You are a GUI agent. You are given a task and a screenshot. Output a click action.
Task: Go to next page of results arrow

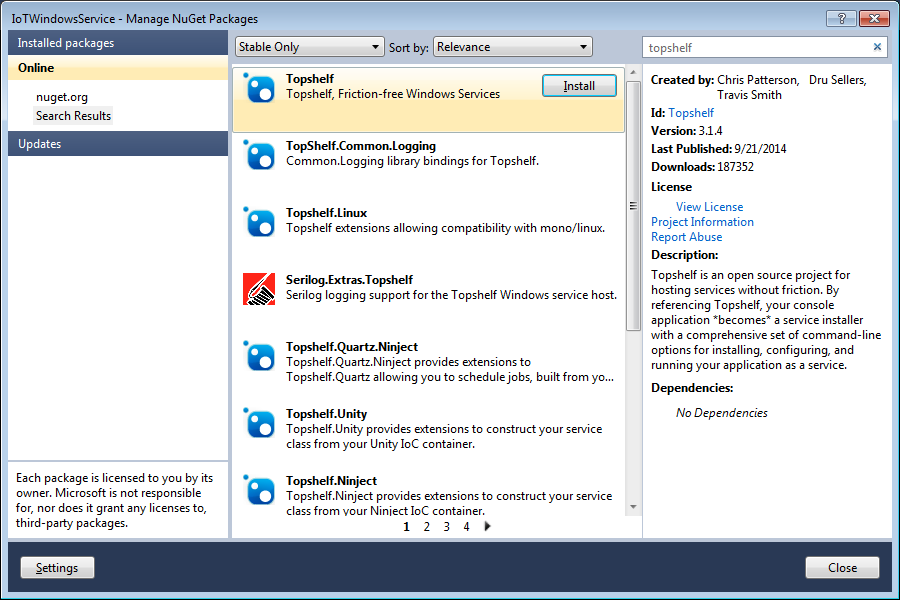pos(487,526)
